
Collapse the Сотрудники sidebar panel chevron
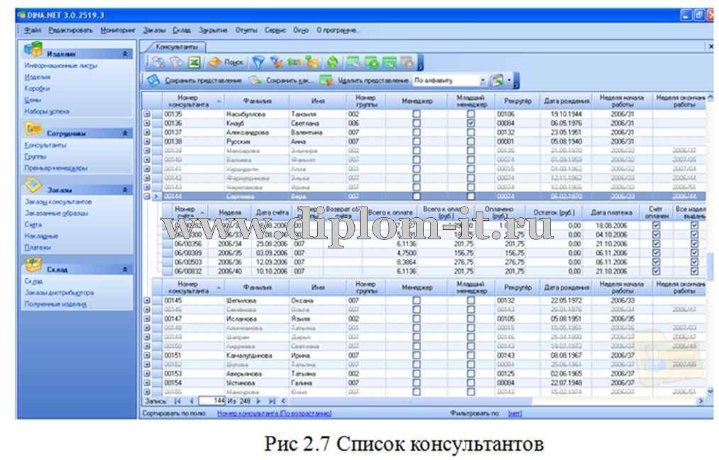pos(125,133)
